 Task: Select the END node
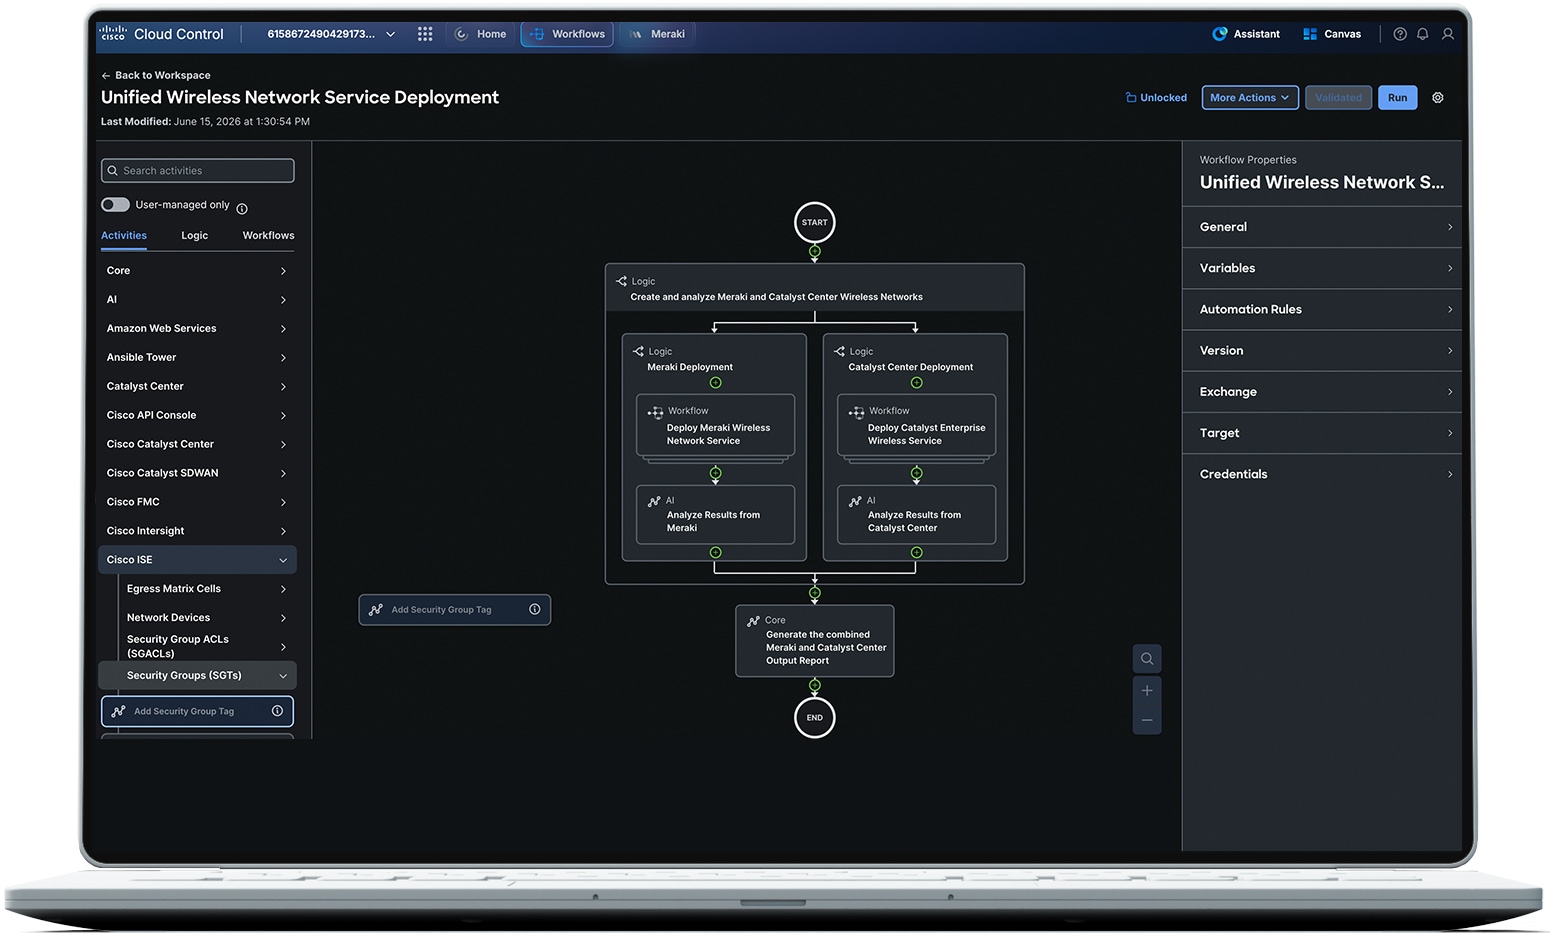coord(815,717)
